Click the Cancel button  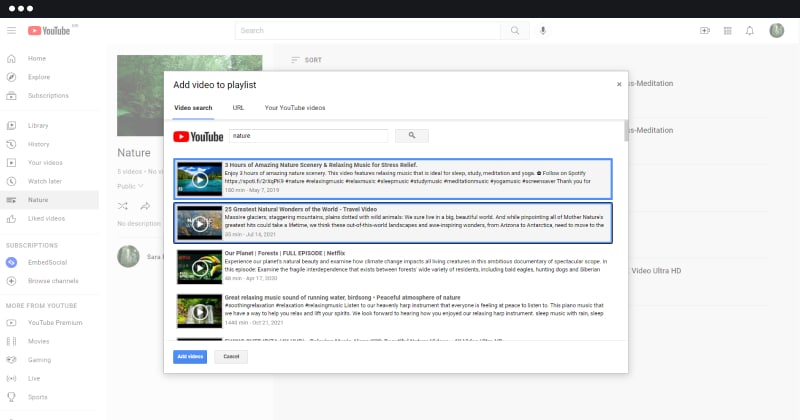coord(231,357)
